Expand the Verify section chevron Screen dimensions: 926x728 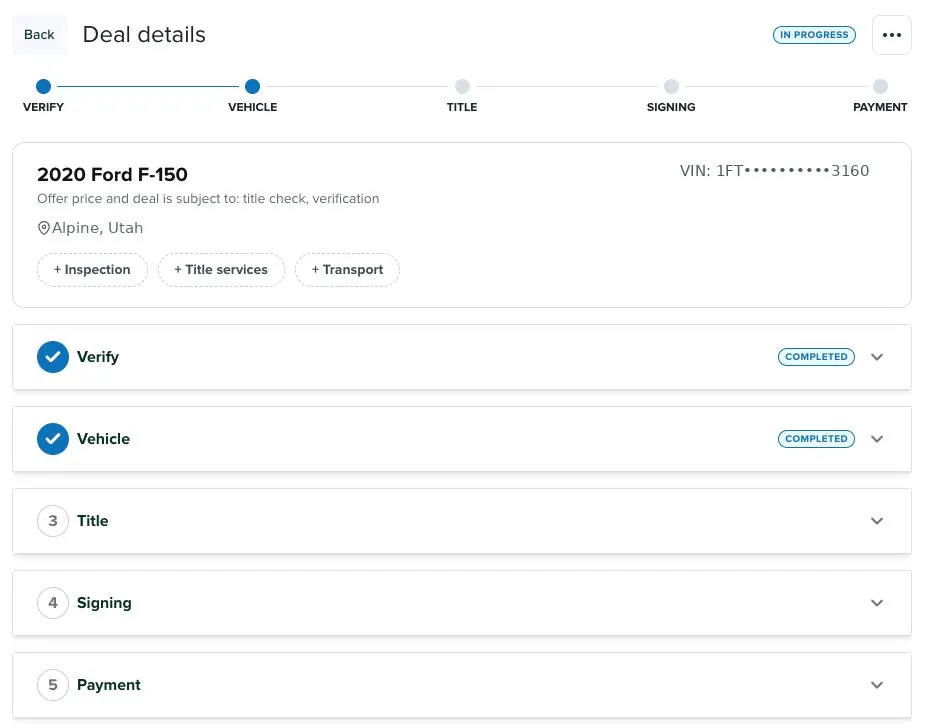point(877,357)
